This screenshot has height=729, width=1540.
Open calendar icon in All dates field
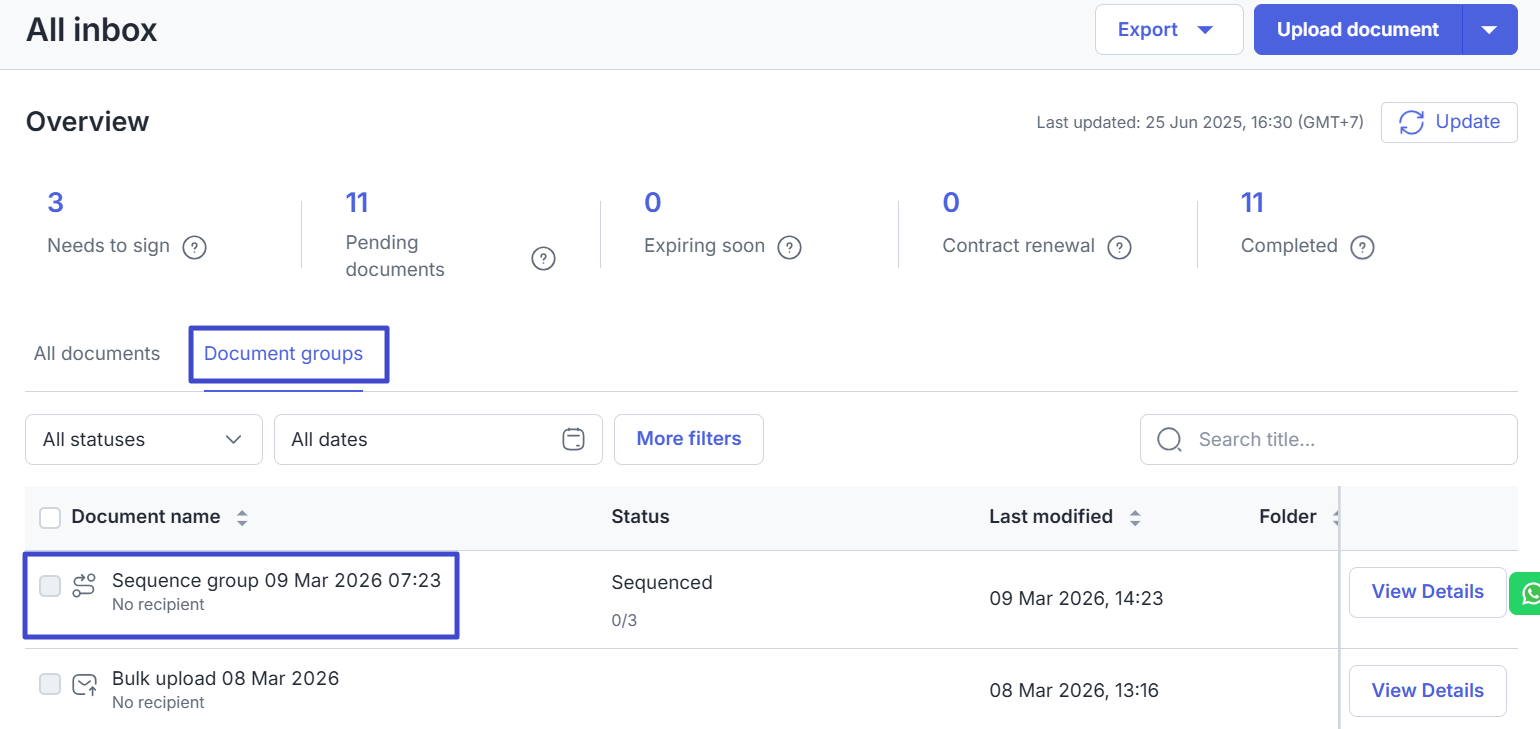573,439
